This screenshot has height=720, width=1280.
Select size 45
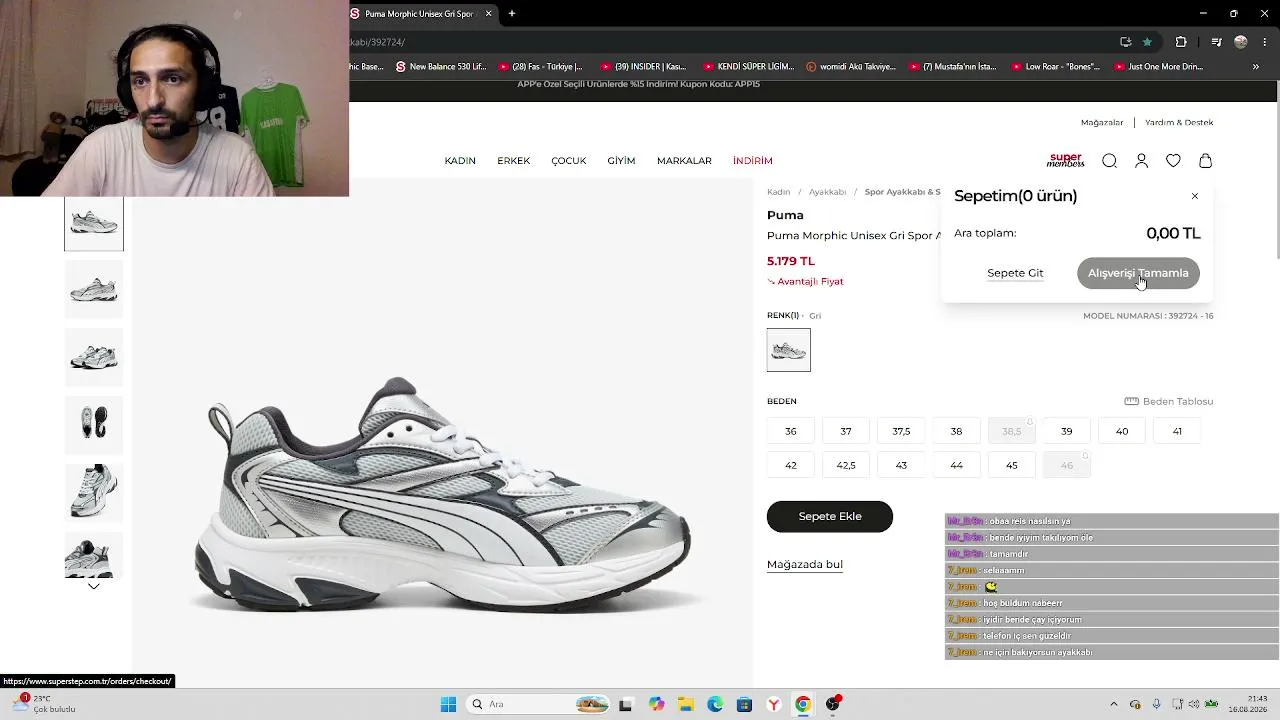(x=1012, y=465)
